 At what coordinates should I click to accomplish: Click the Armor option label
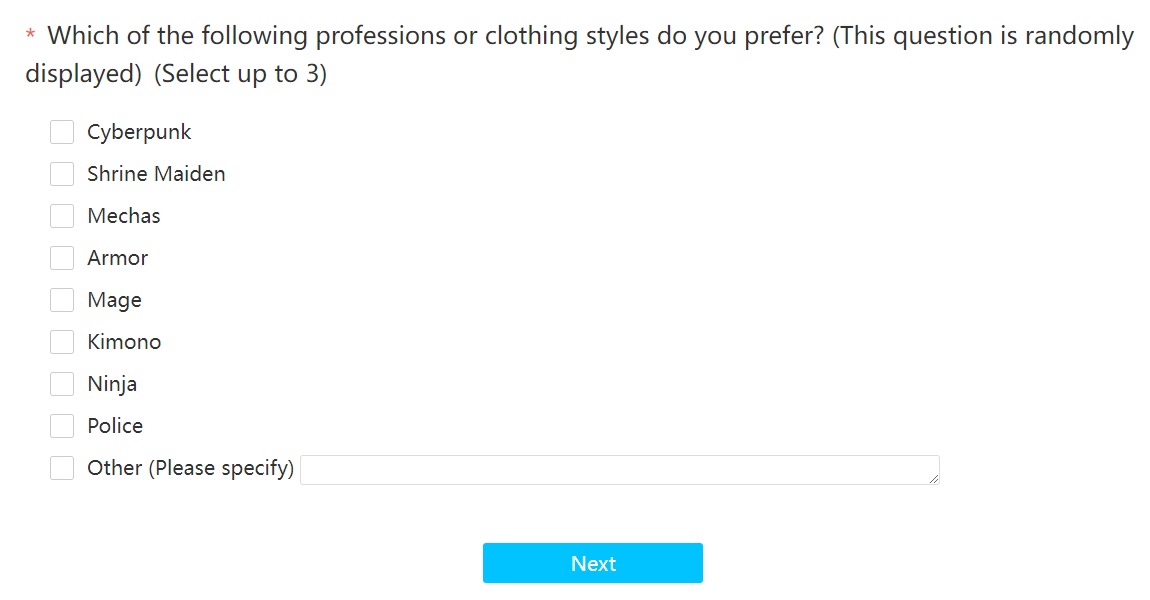(117, 258)
